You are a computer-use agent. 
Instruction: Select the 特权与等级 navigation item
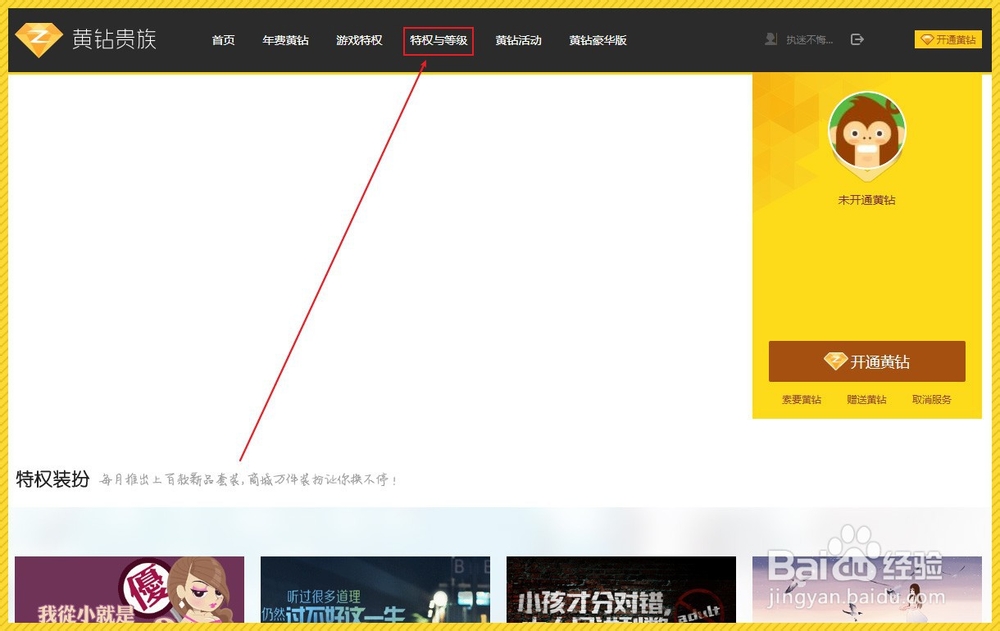tap(439, 40)
